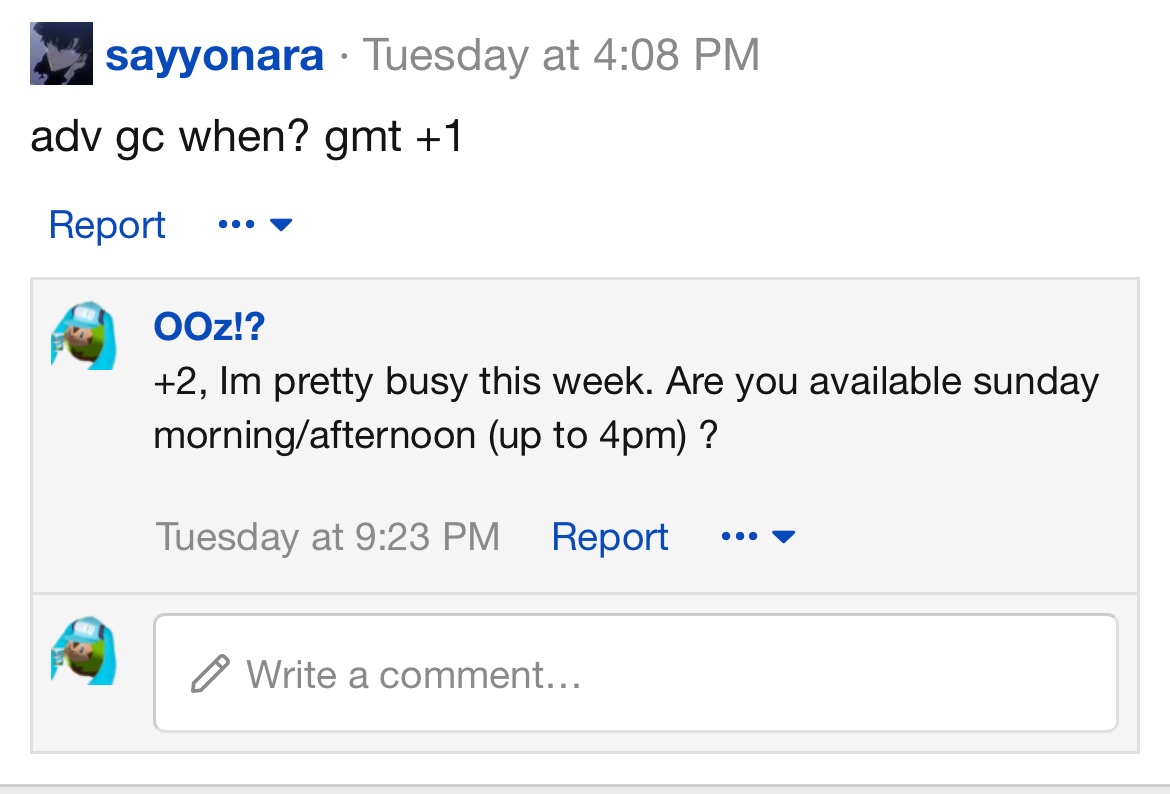
Task: Expand the dropdown arrow on OOz!? comment
Action: [x=783, y=536]
